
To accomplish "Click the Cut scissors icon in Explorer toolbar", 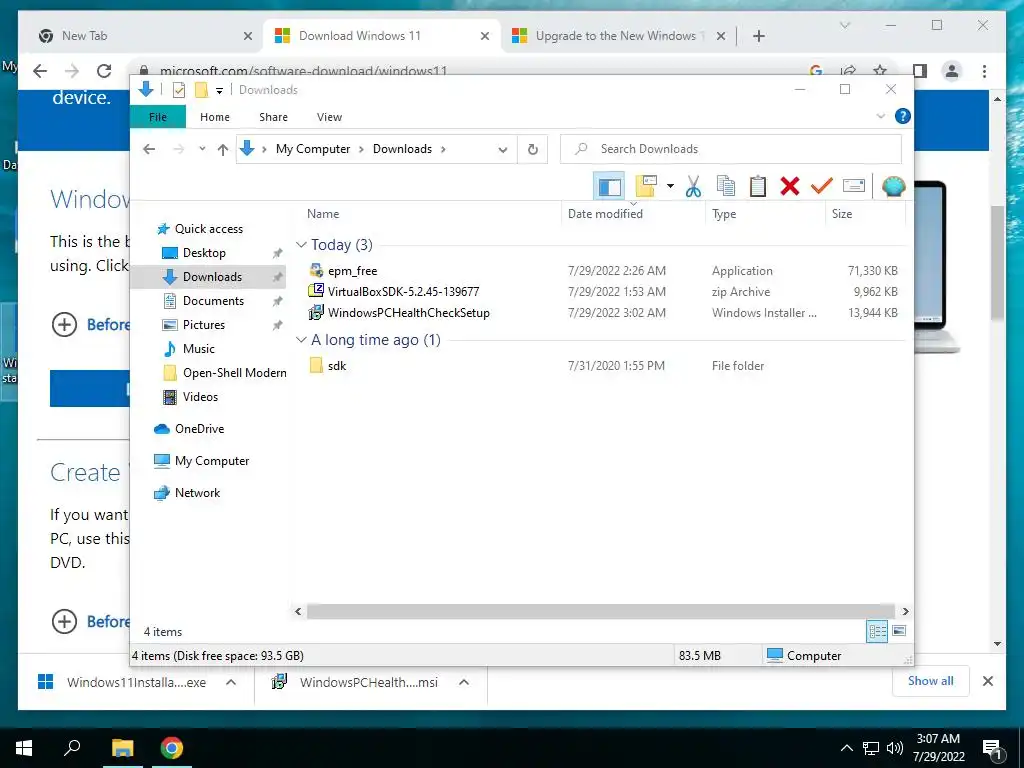I will click(x=693, y=187).
